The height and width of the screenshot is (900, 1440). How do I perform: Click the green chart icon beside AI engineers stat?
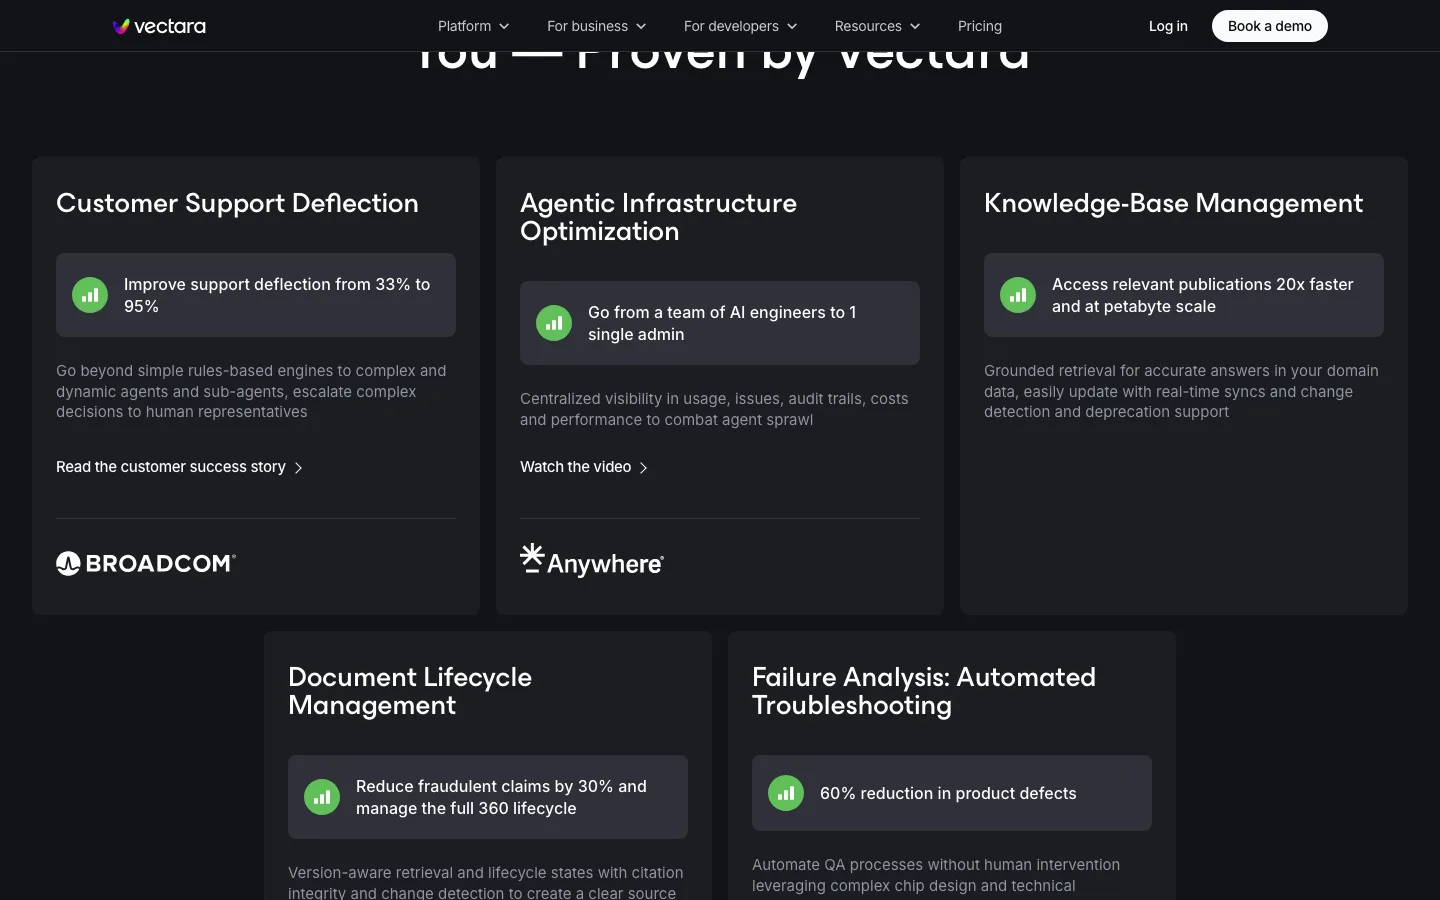[554, 323]
